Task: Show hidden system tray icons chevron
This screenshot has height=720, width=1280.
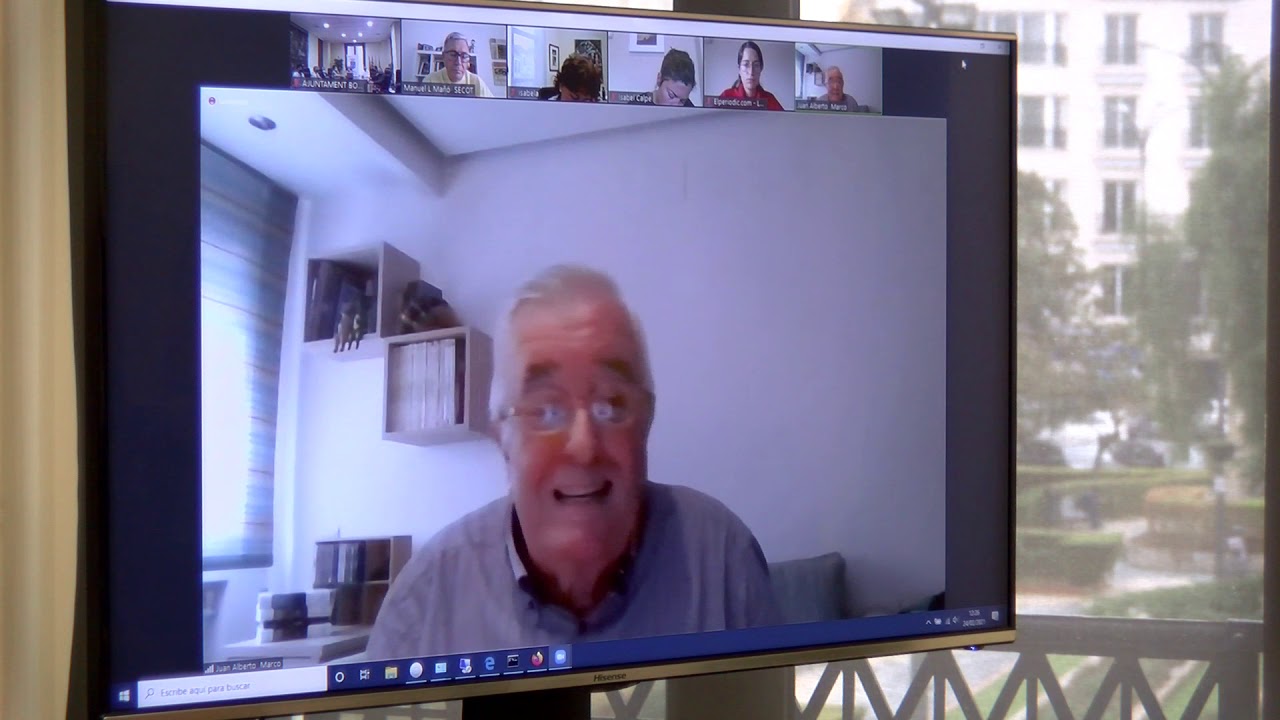Action: click(x=928, y=622)
